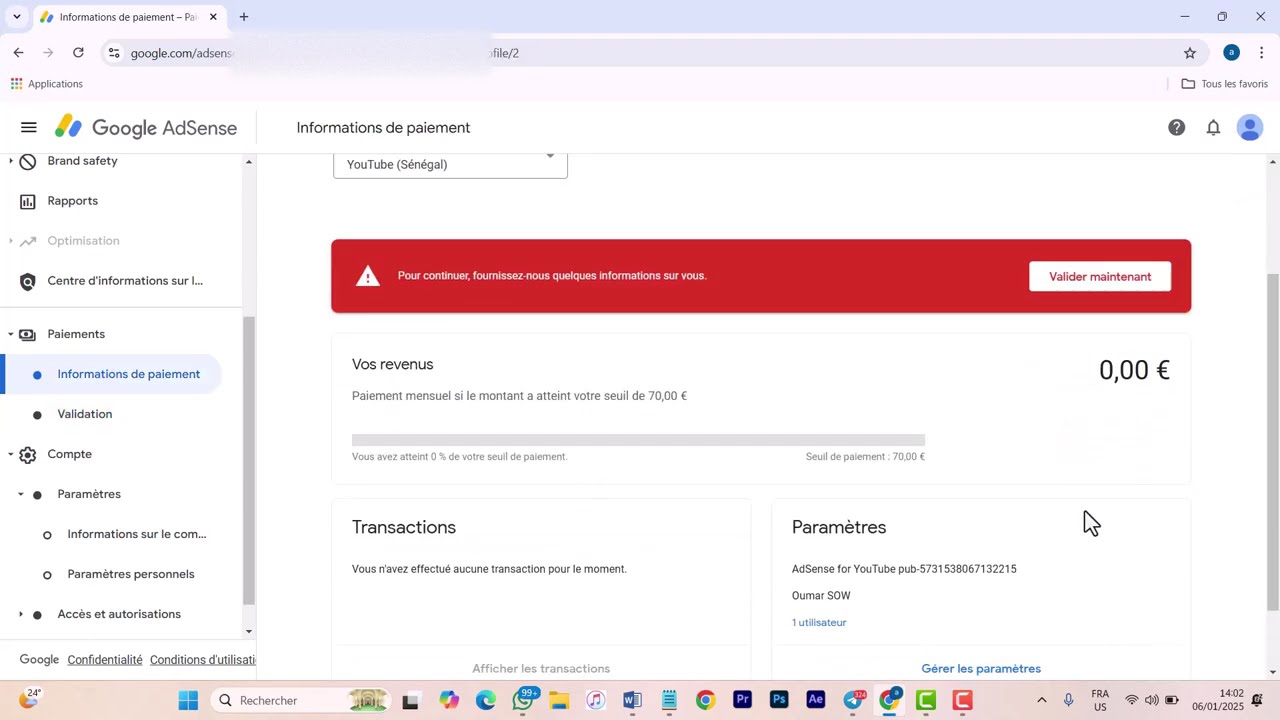Close the Informations de paiement browser tab
Image resolution: width=1280 pixels, height=720 pixels.
pos(213,17)
